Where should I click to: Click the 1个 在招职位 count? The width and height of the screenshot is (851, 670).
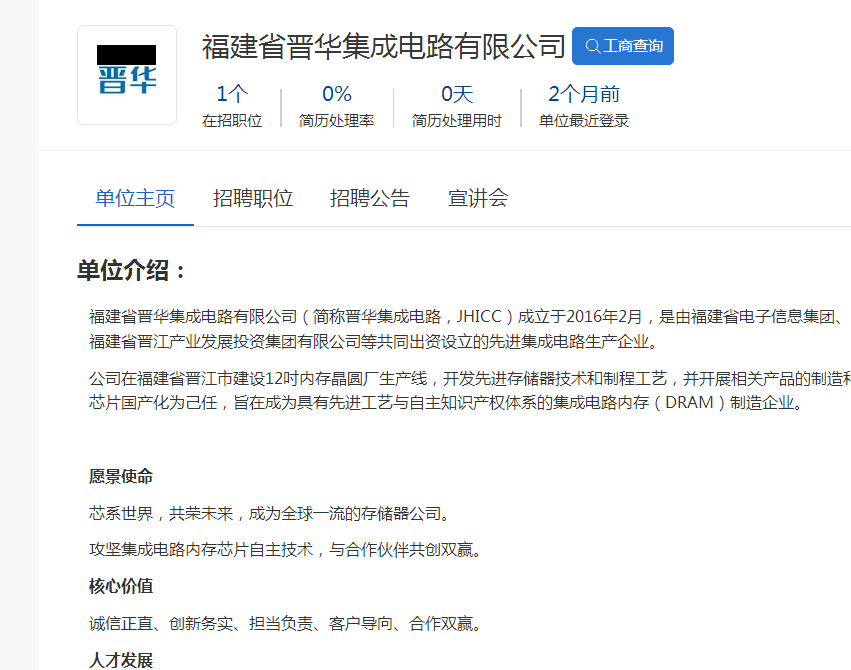click(x=232, y=106)
